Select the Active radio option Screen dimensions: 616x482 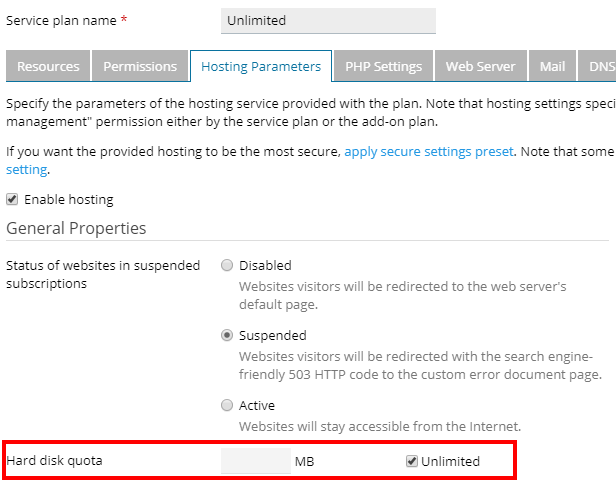227,406
